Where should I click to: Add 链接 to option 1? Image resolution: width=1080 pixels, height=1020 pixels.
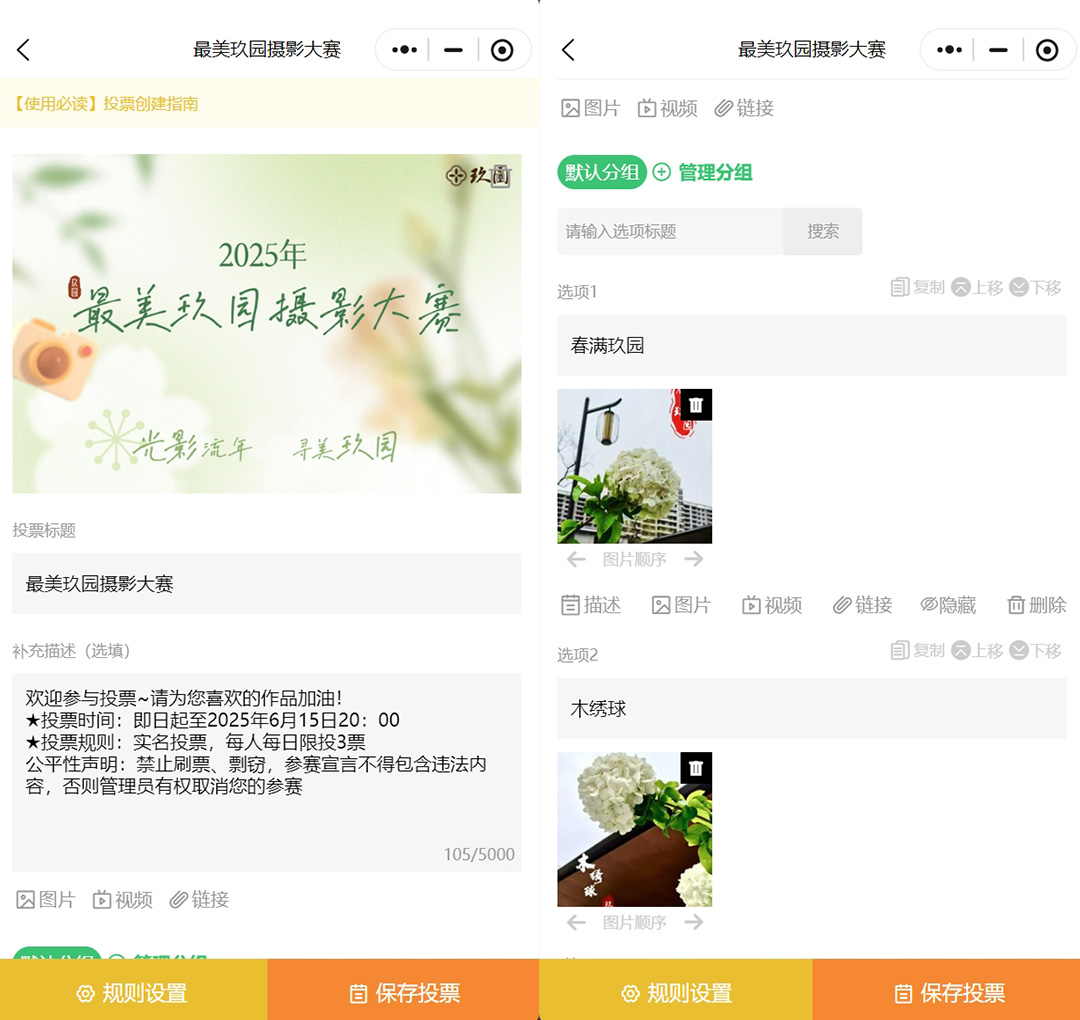point(862,605)
